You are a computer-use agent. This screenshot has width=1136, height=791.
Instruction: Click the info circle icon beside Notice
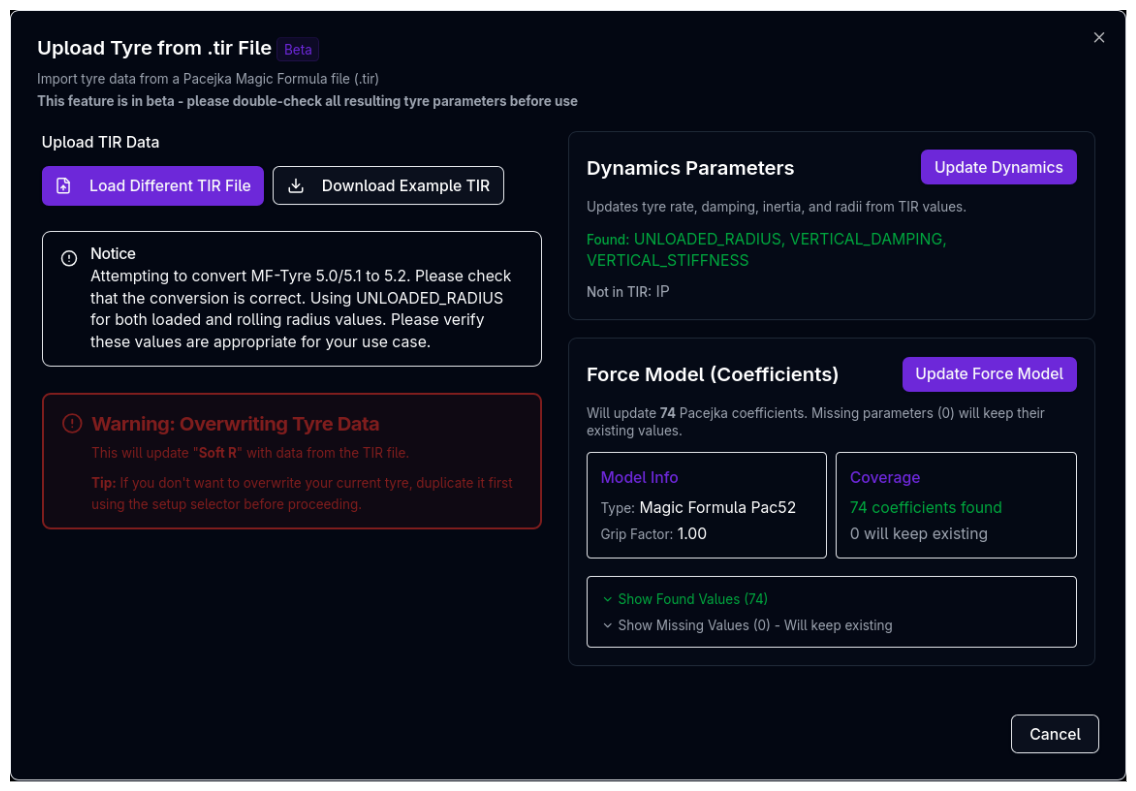click(x=69, y=258)
